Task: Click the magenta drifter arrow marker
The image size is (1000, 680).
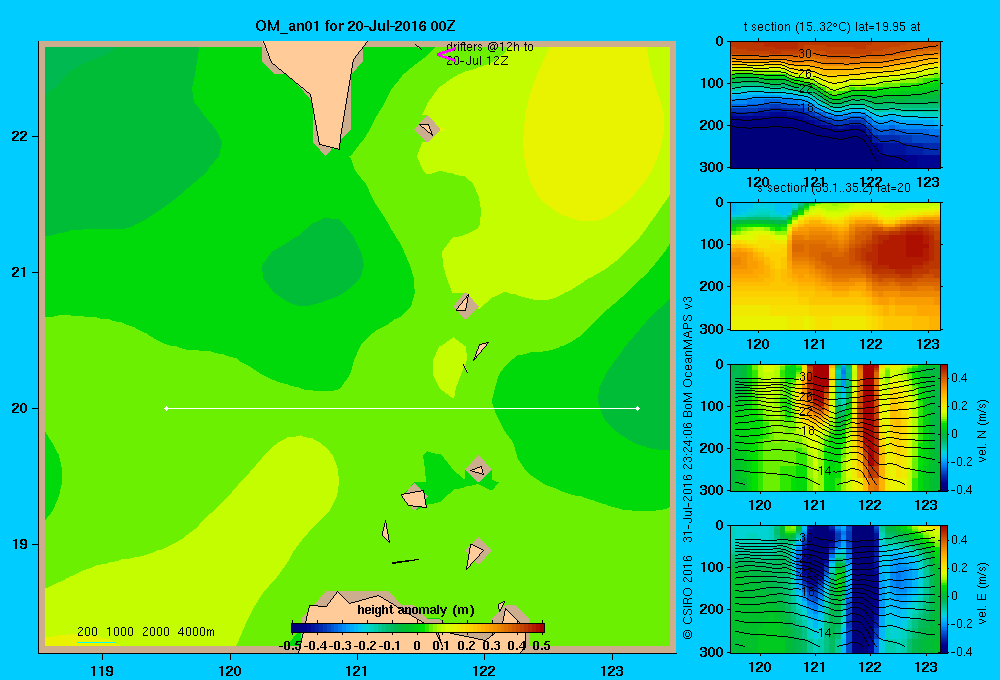Action: pos(445,54)
